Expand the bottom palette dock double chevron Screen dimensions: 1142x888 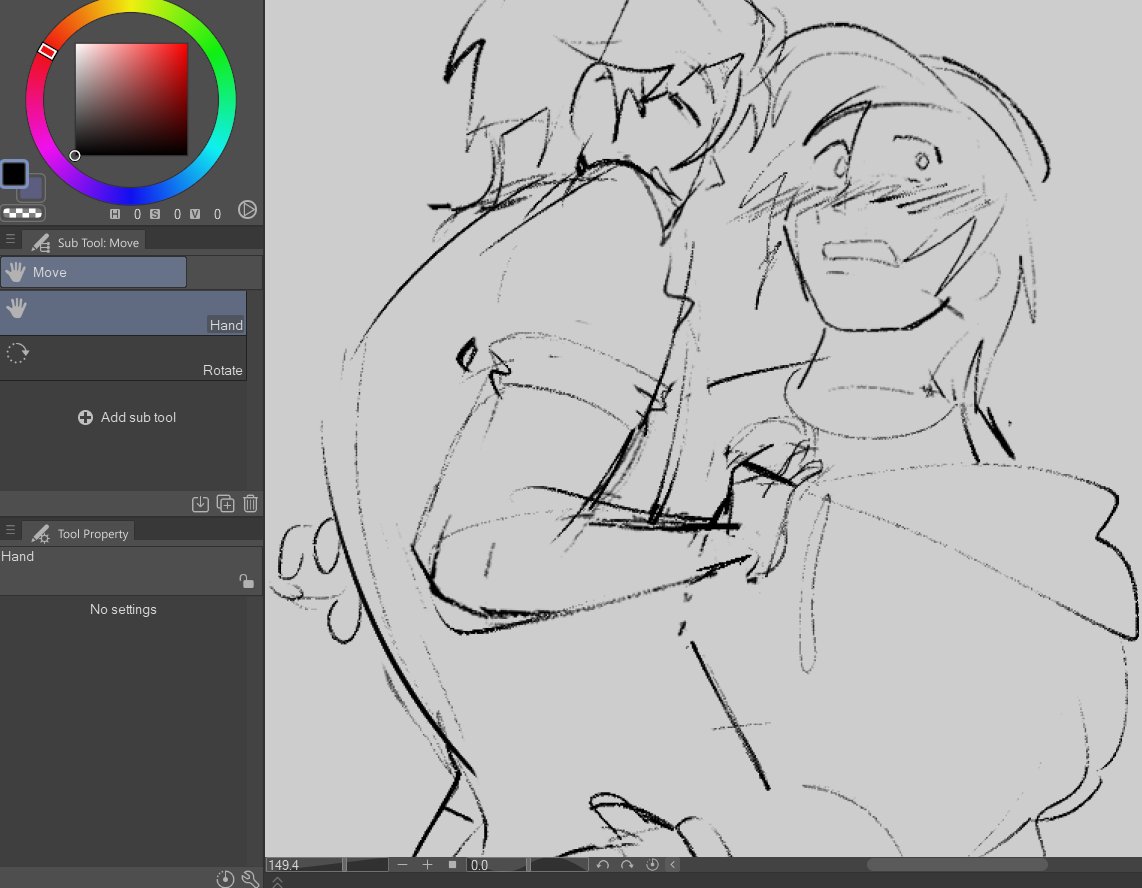[277, 882]
